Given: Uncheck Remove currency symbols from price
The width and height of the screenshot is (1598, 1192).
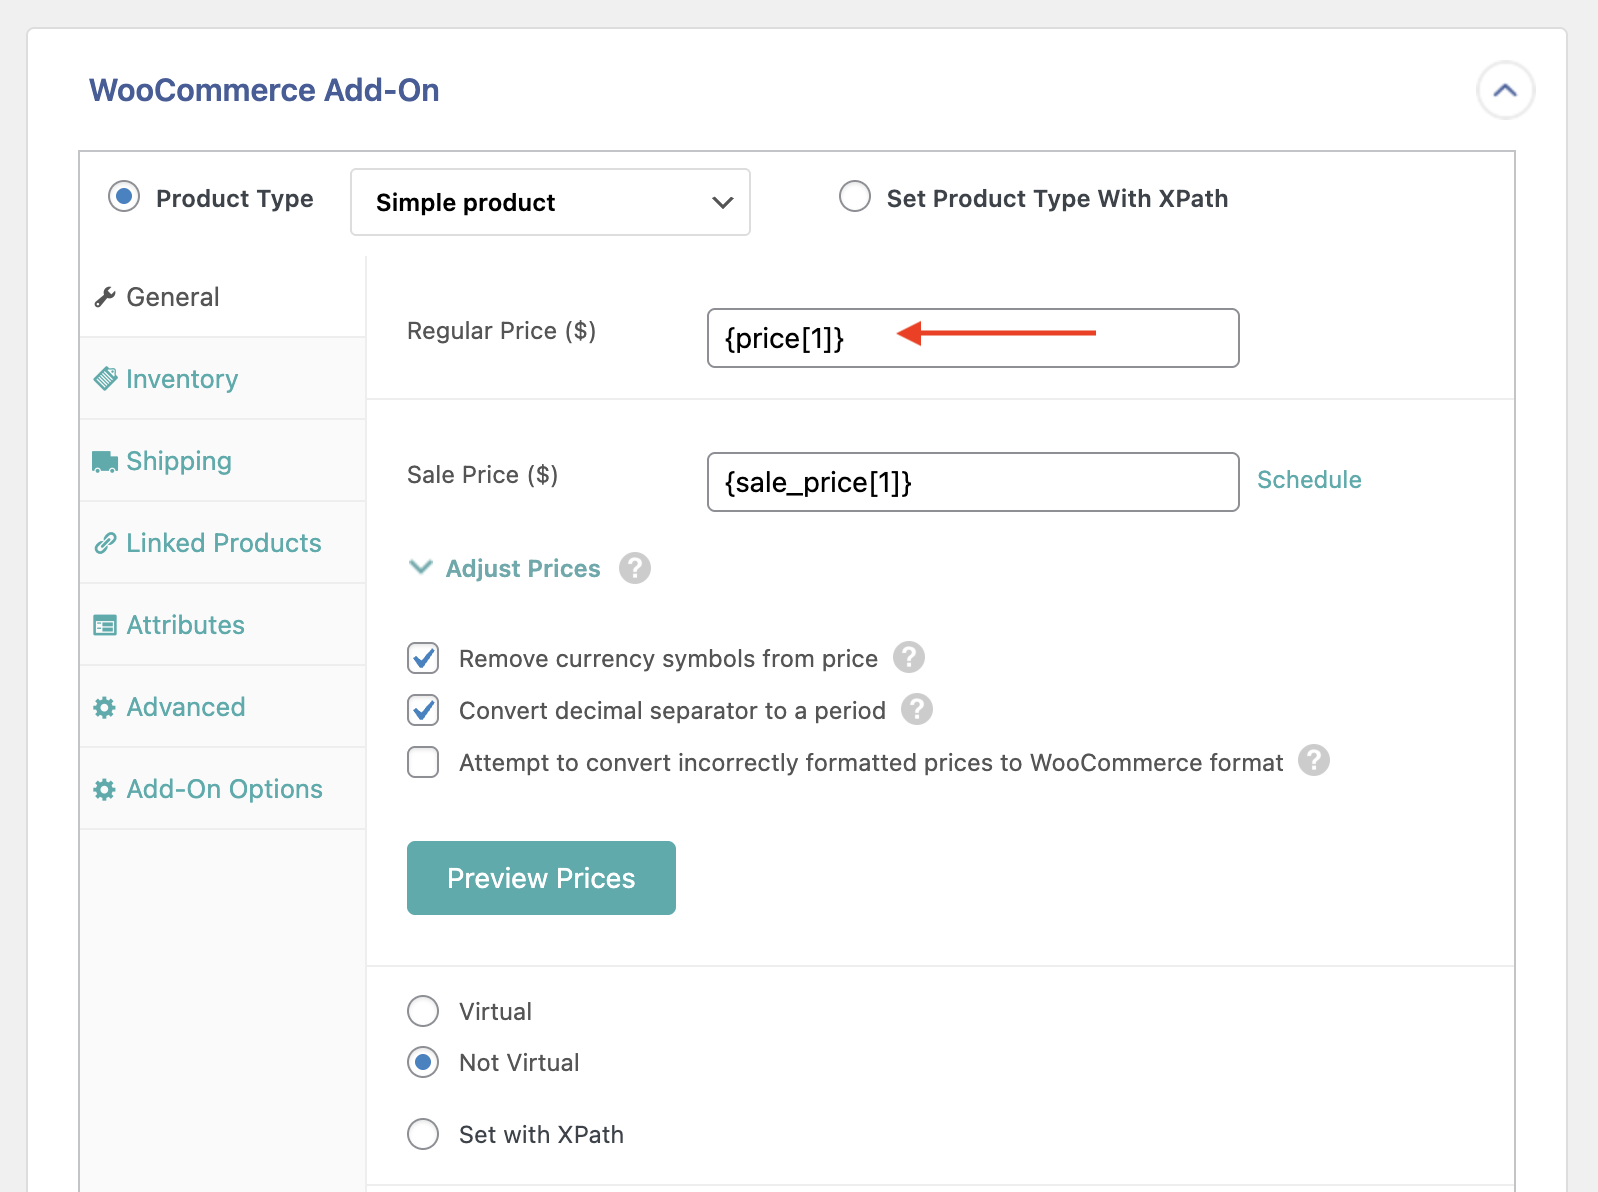Looking at the screenshot, I should coord(423,658).
